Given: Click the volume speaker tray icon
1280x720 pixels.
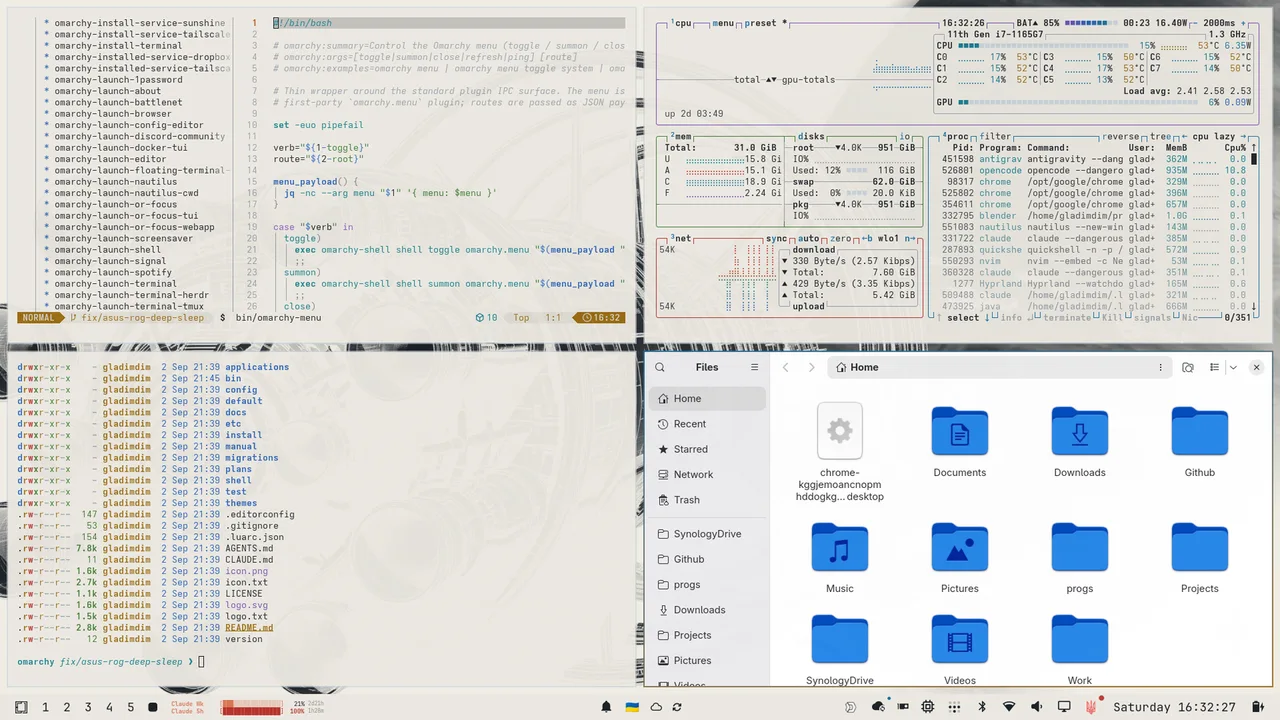Looking at the screenshot, I should tap(1036, 707).
